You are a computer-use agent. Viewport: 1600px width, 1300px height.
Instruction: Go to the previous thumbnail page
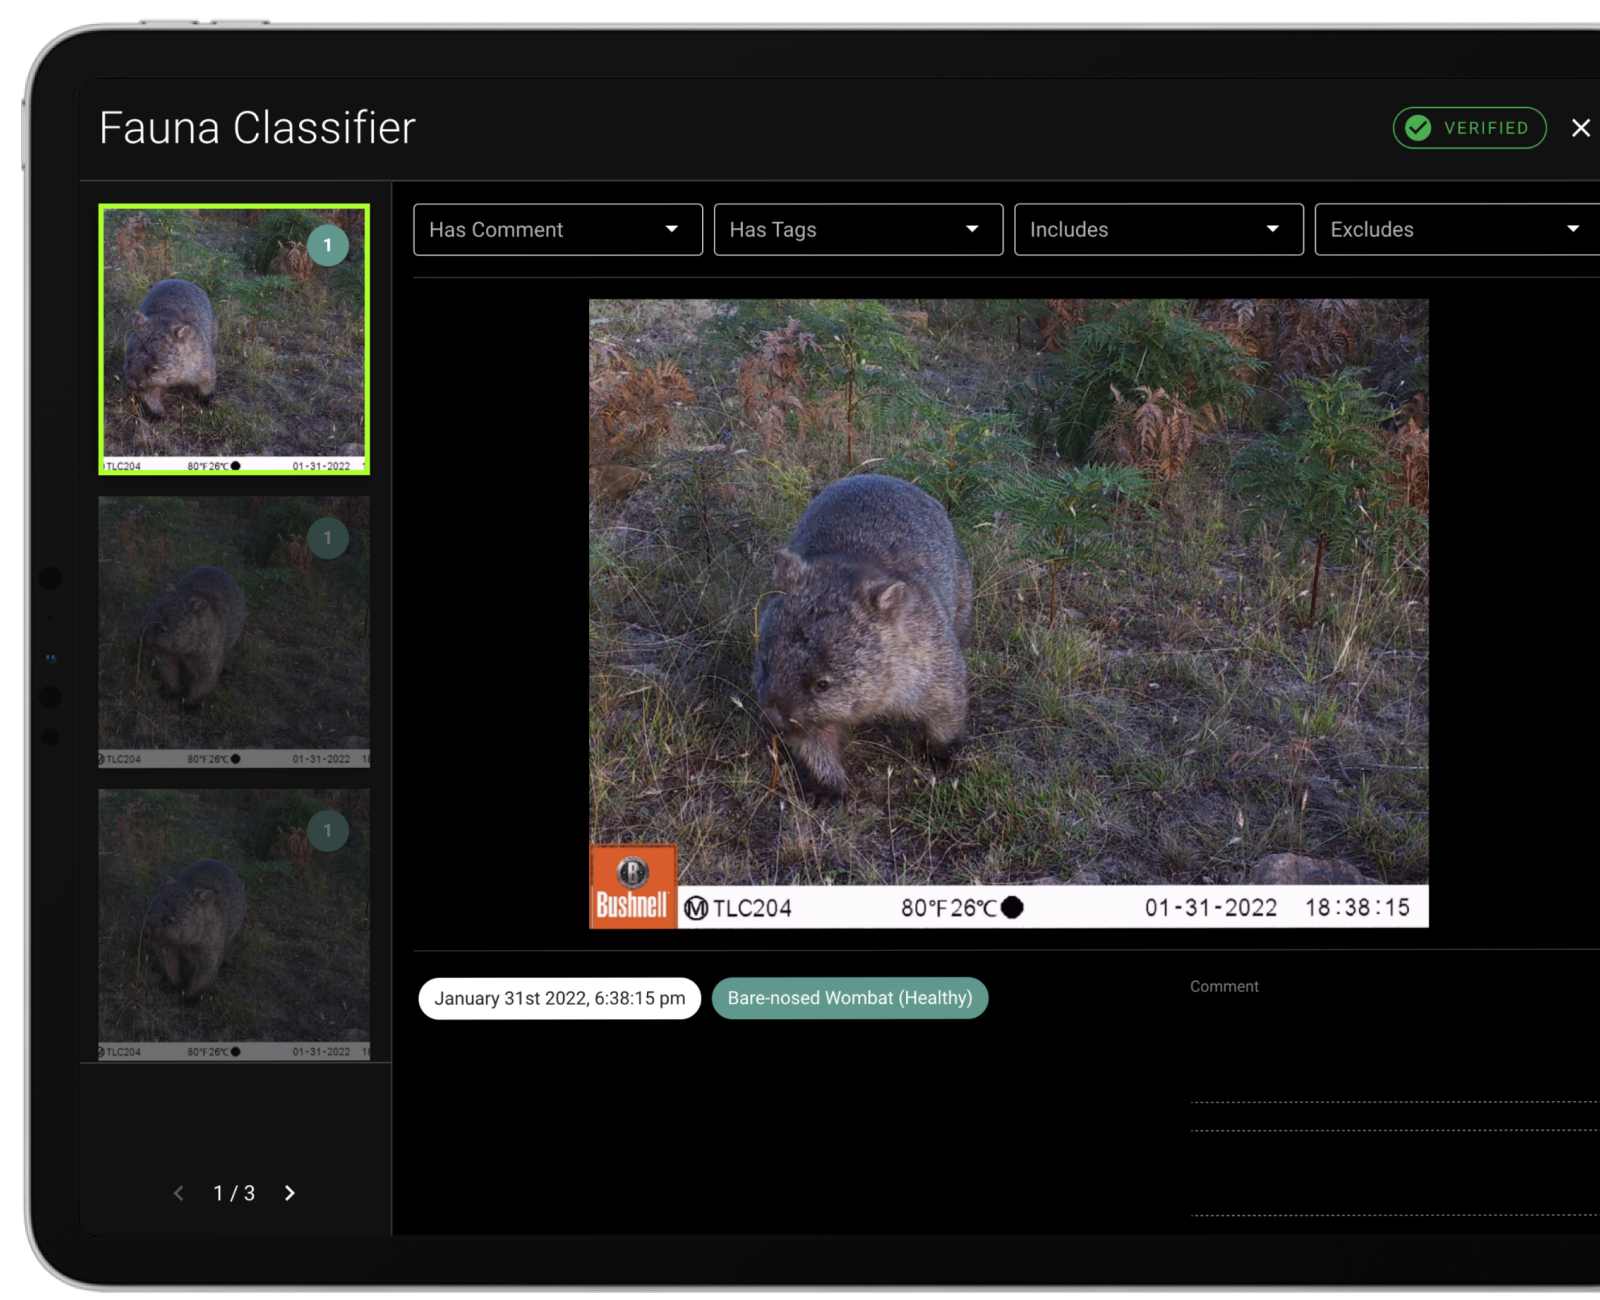[x=179, y=1193]
